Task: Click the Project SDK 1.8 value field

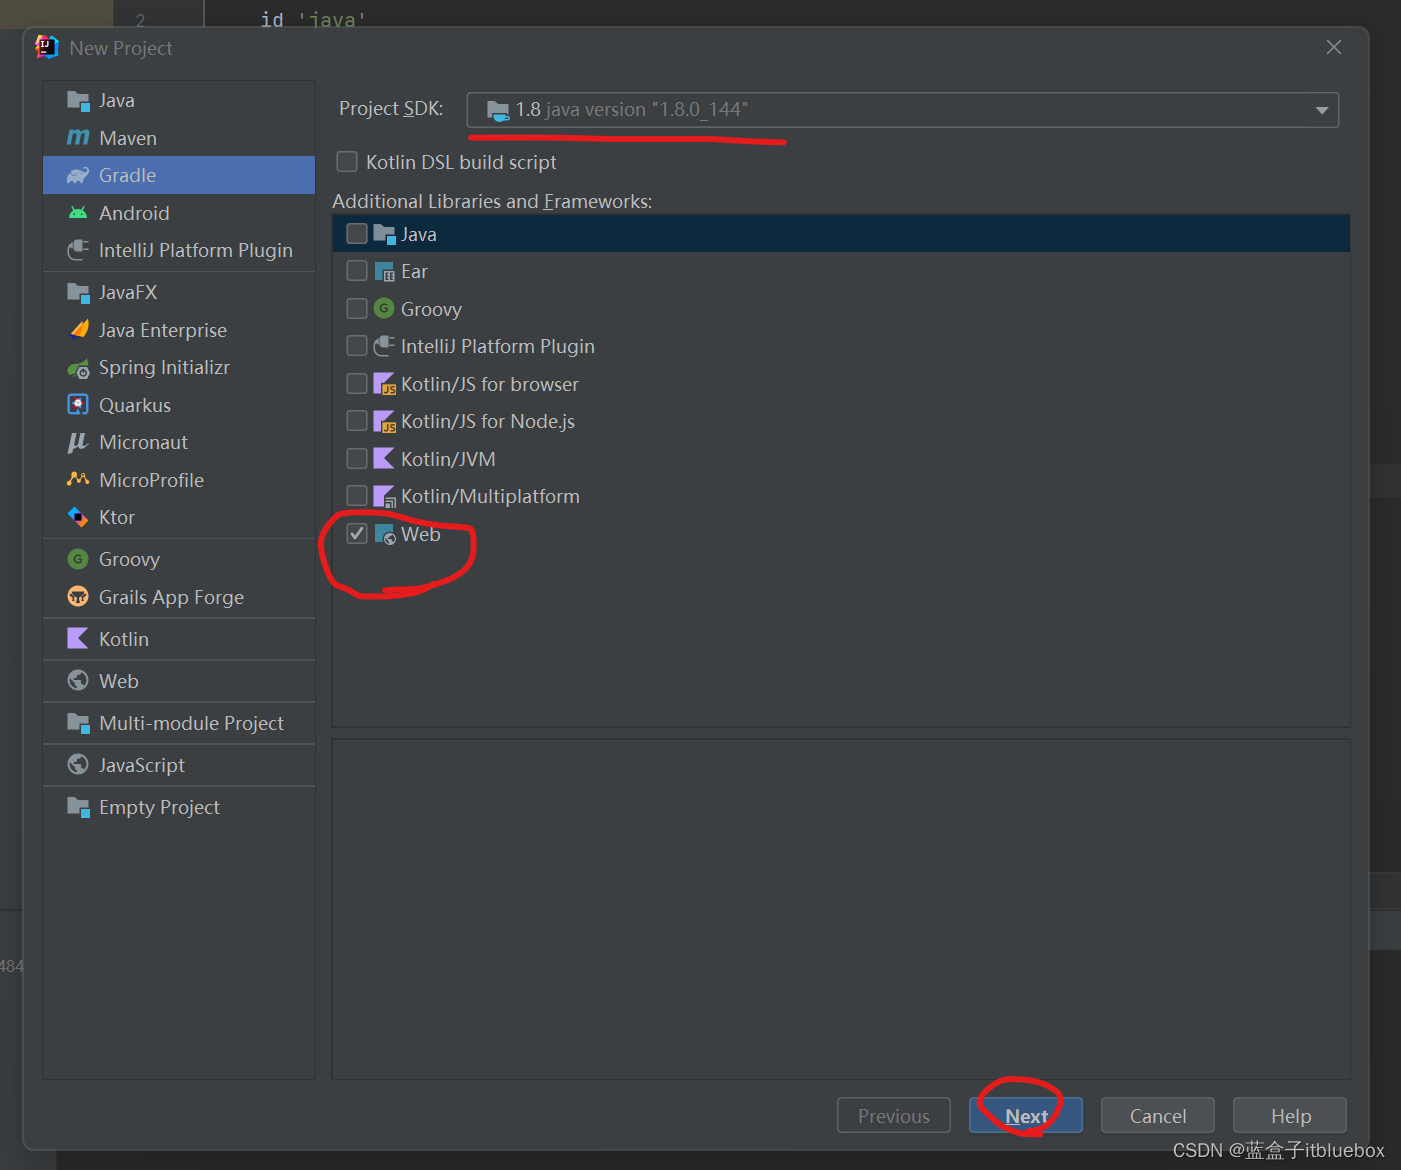Action: [902, 110]
